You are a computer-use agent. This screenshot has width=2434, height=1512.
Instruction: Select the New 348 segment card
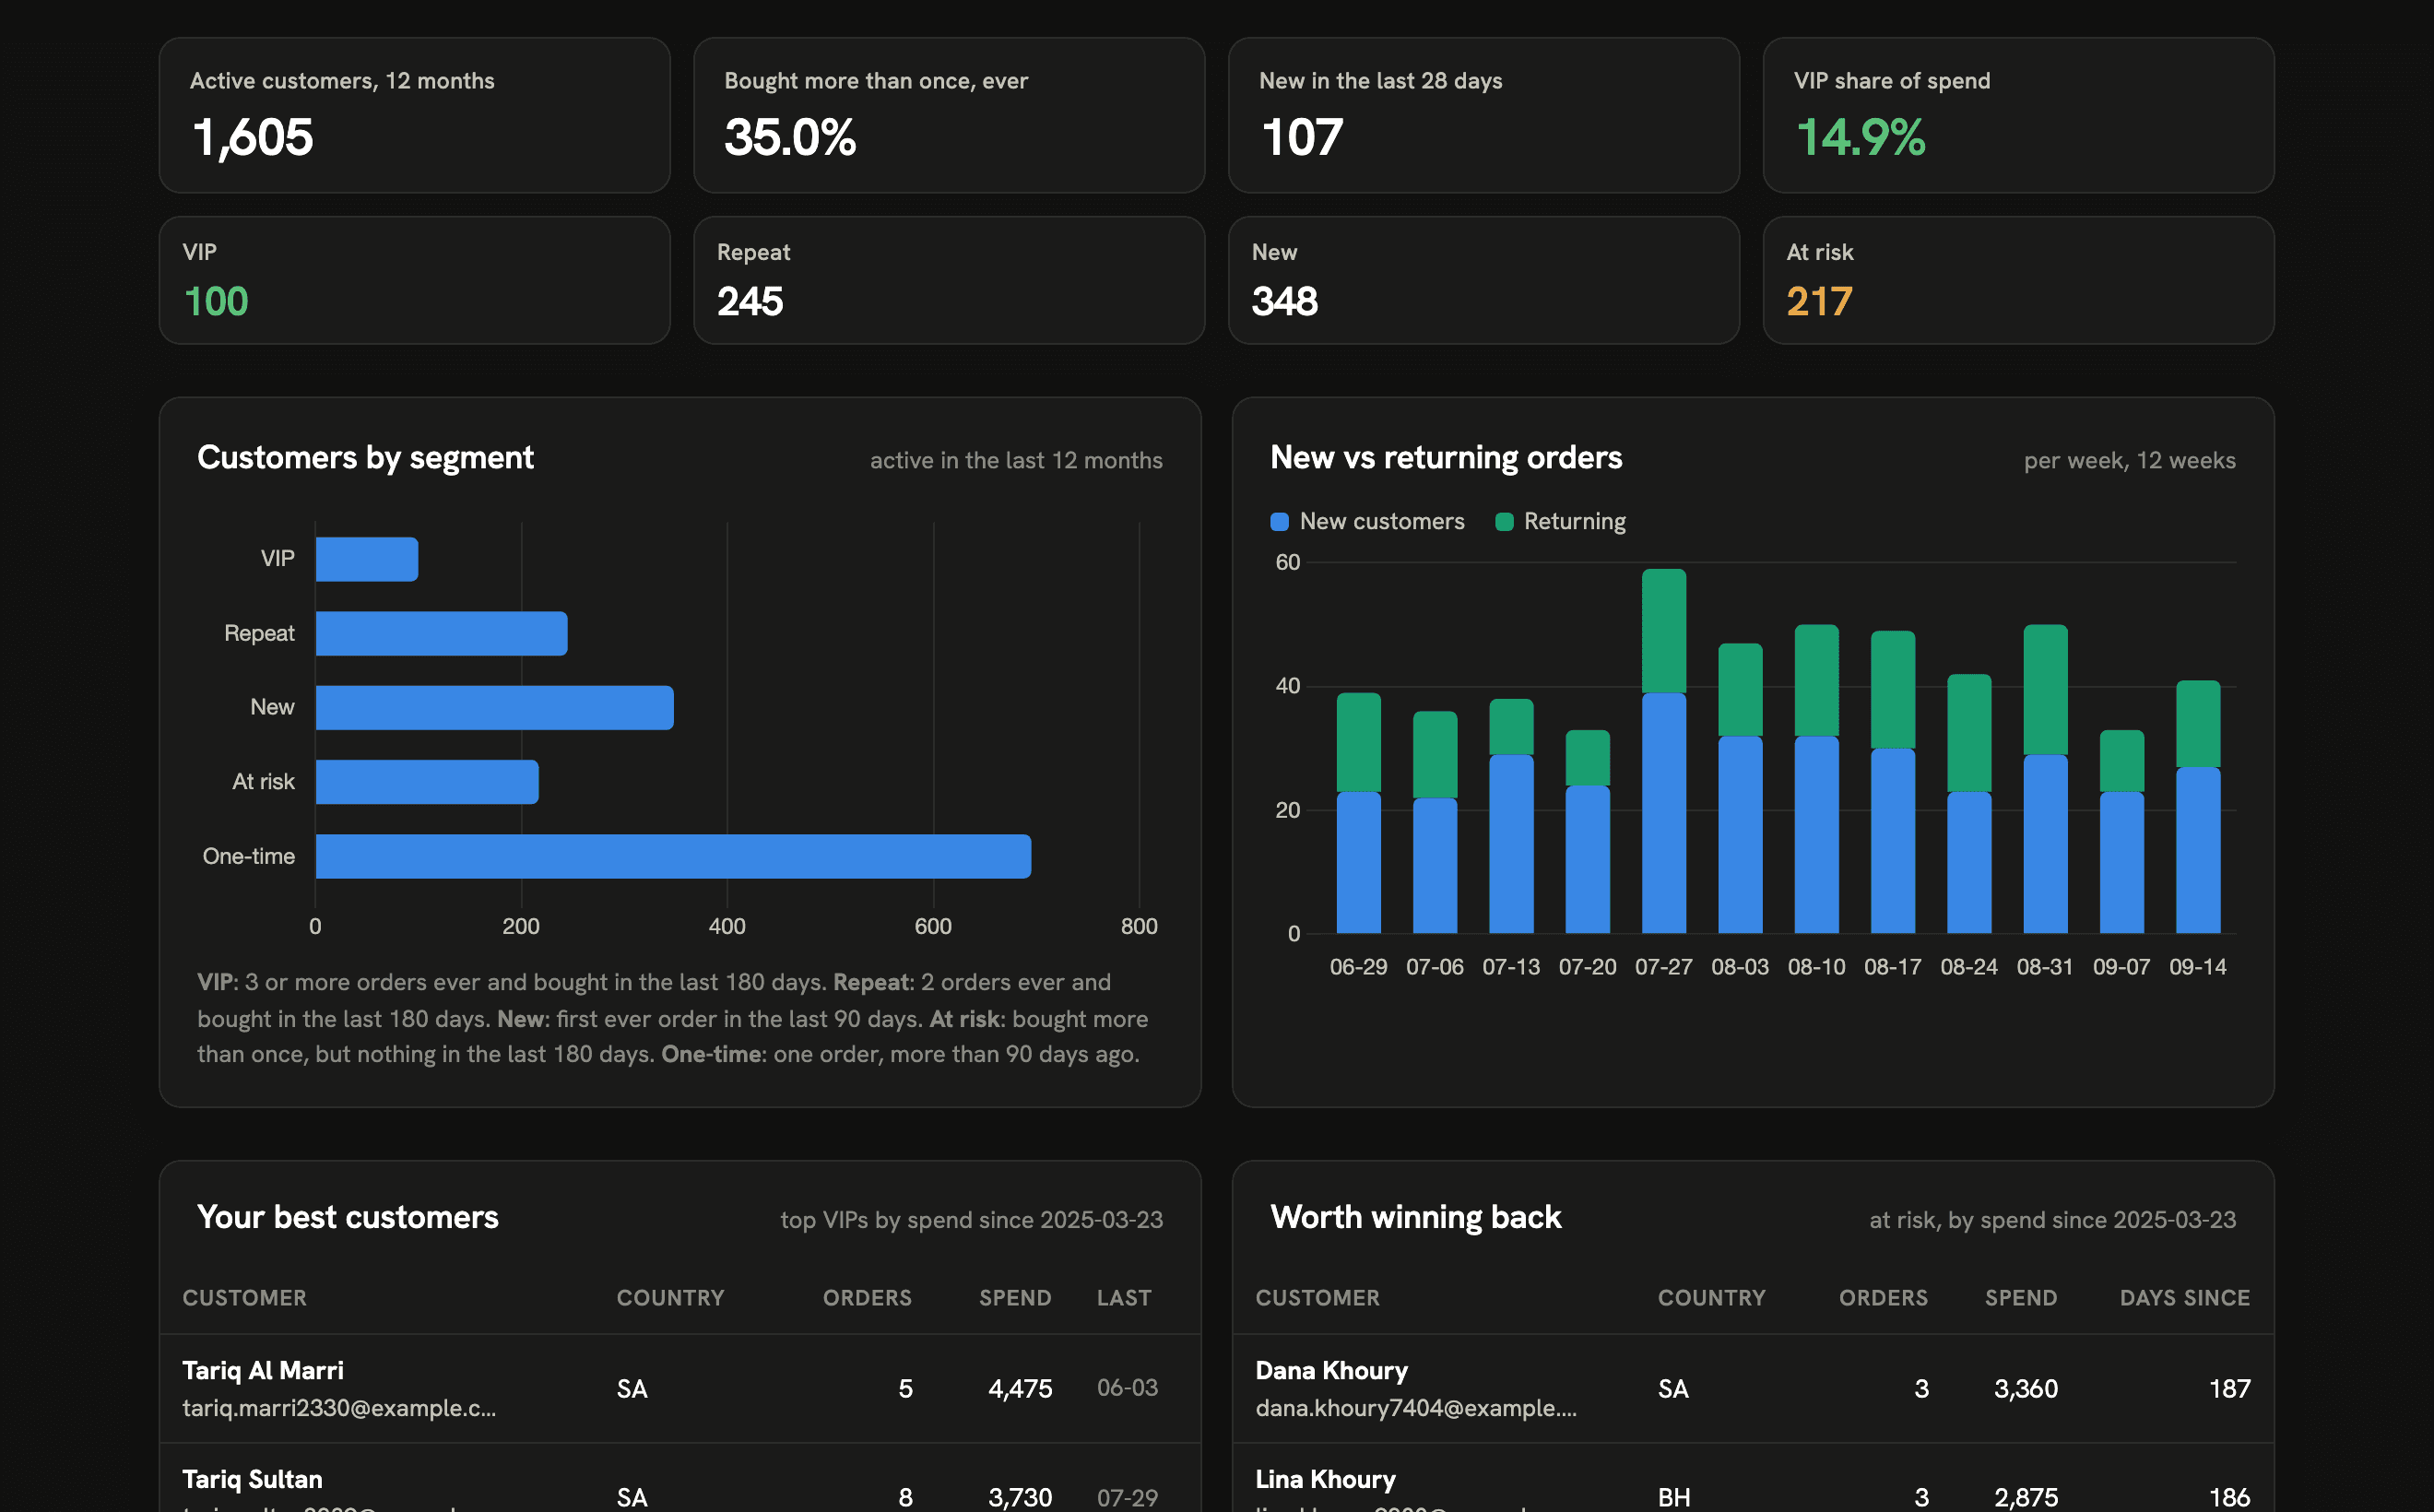pyautogui.click(x=1483, y=280)
